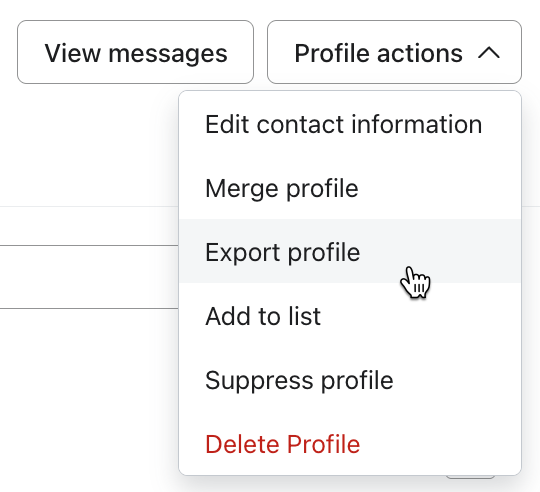This screenshot has height=492, width=540.
Task: Export this profile via highlighted item
Action: (x=350, y=252)
